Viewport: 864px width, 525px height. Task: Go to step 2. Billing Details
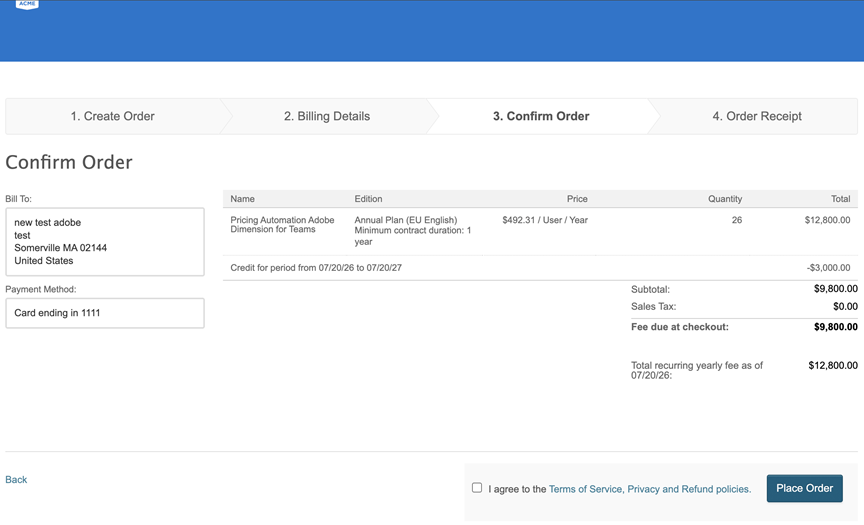[x=327, y=116]
